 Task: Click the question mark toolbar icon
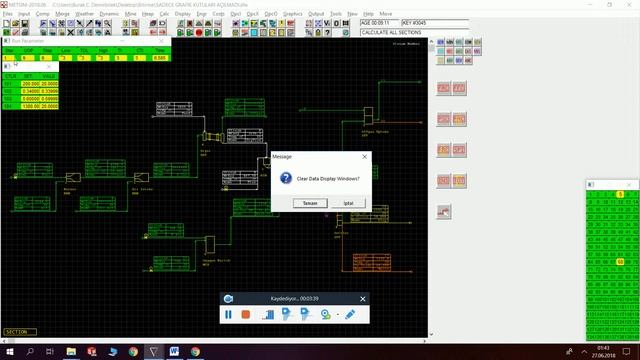327,32
